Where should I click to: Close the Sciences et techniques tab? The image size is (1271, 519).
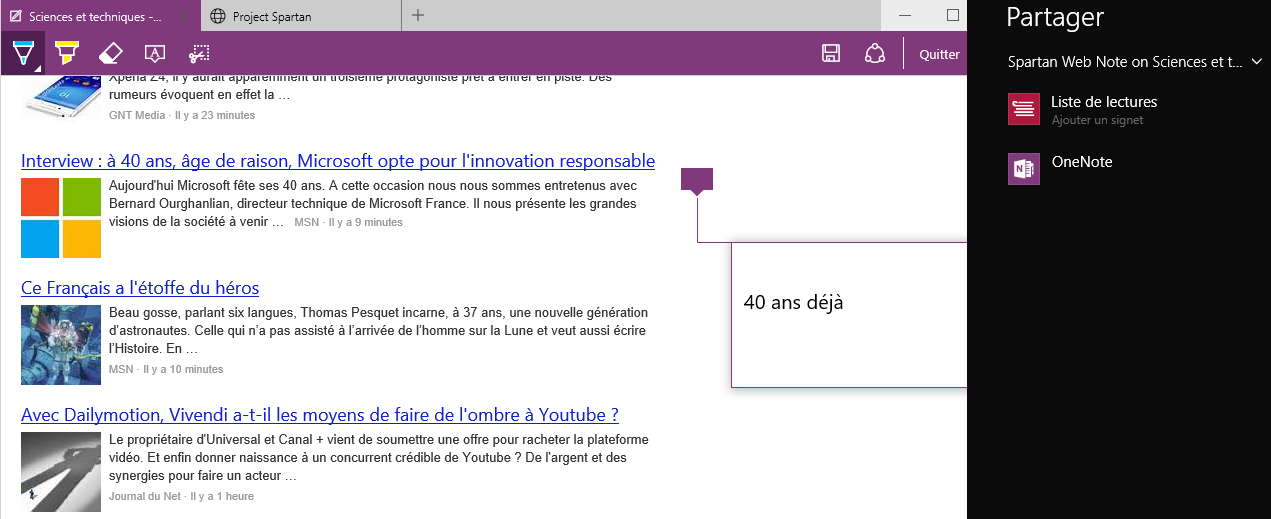click(182, 16)
